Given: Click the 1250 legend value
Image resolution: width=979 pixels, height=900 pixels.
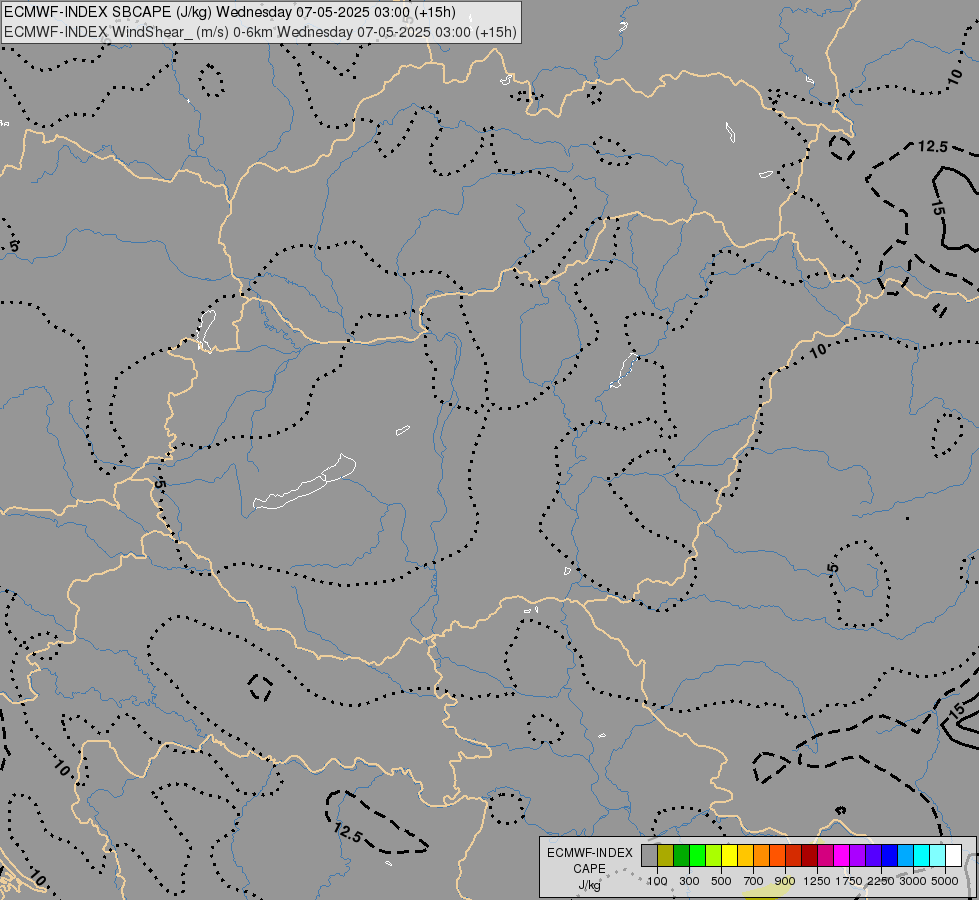Looking at the screenshot, I should click(x=817, y=881).
